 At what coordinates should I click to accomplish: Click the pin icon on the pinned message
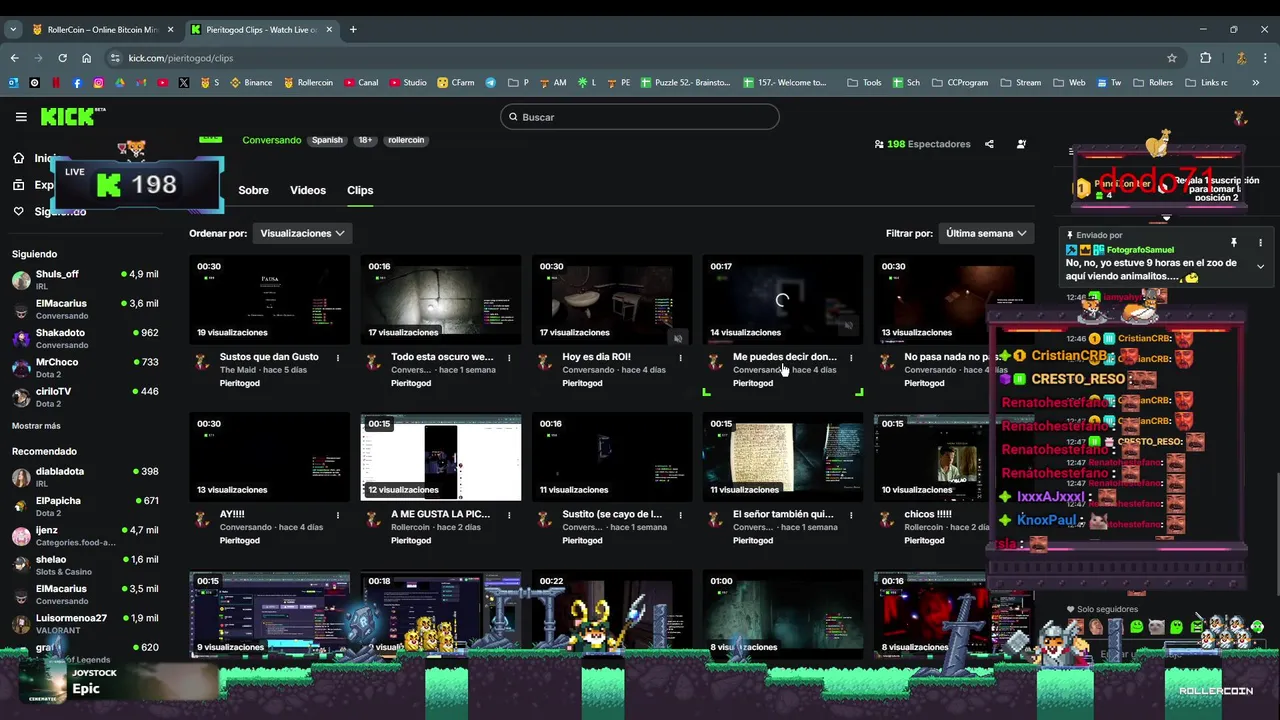pos(1234,243)
